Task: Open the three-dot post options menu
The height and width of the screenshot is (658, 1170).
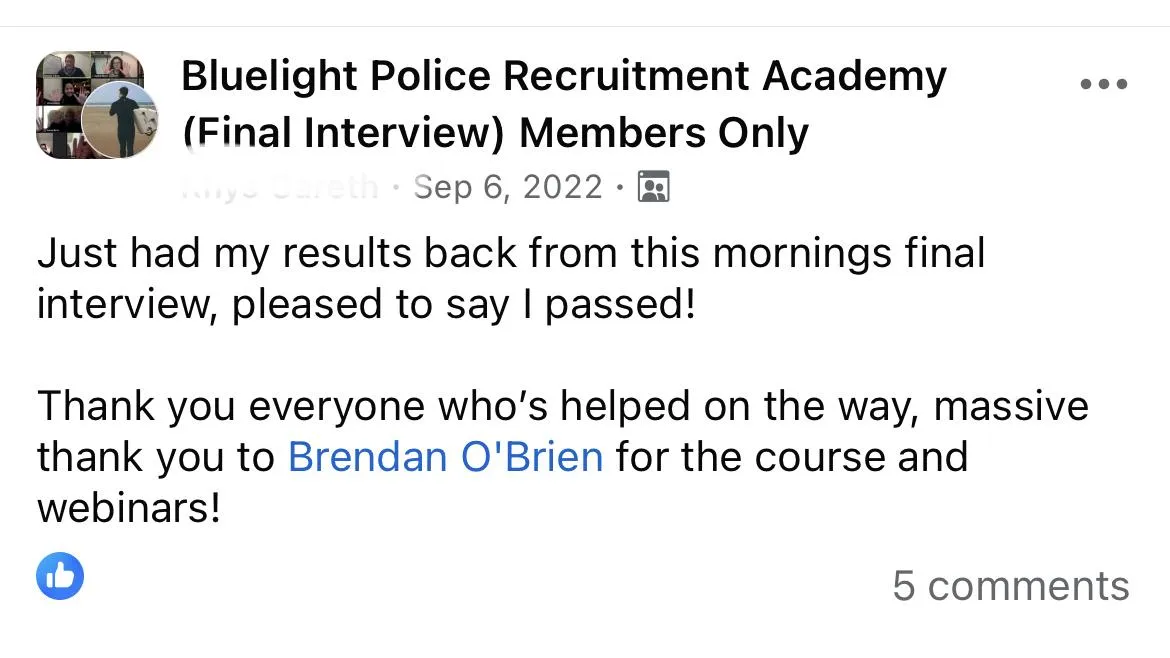Action: tap(1104, 84)
